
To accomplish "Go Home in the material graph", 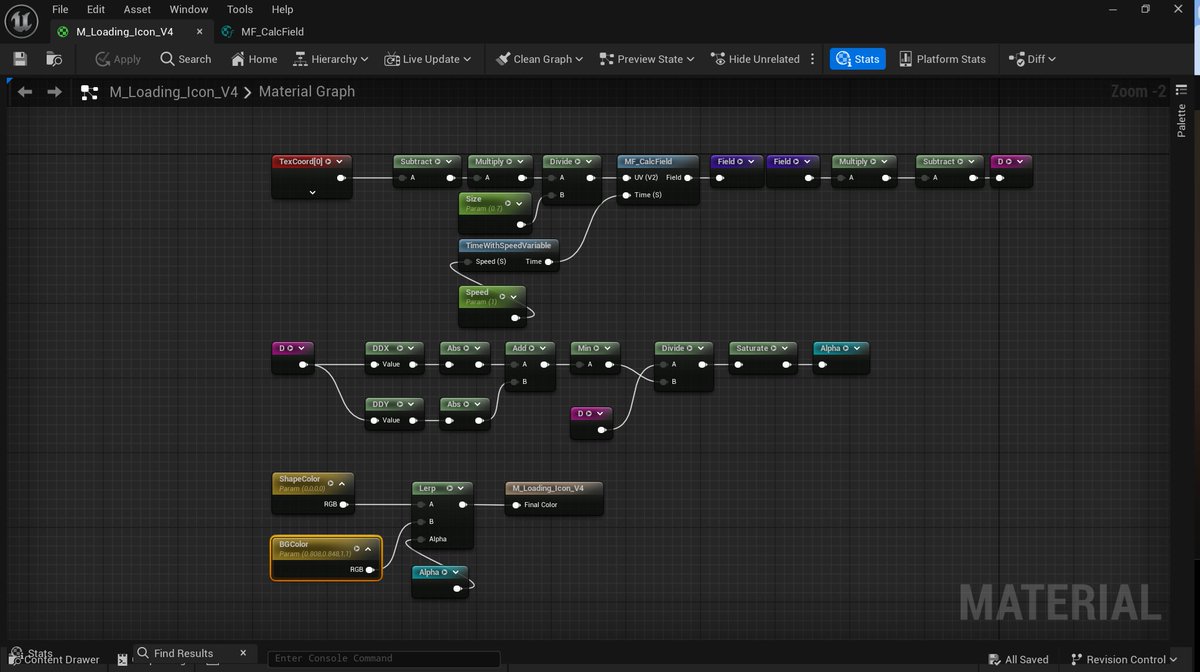I will 254,59.
